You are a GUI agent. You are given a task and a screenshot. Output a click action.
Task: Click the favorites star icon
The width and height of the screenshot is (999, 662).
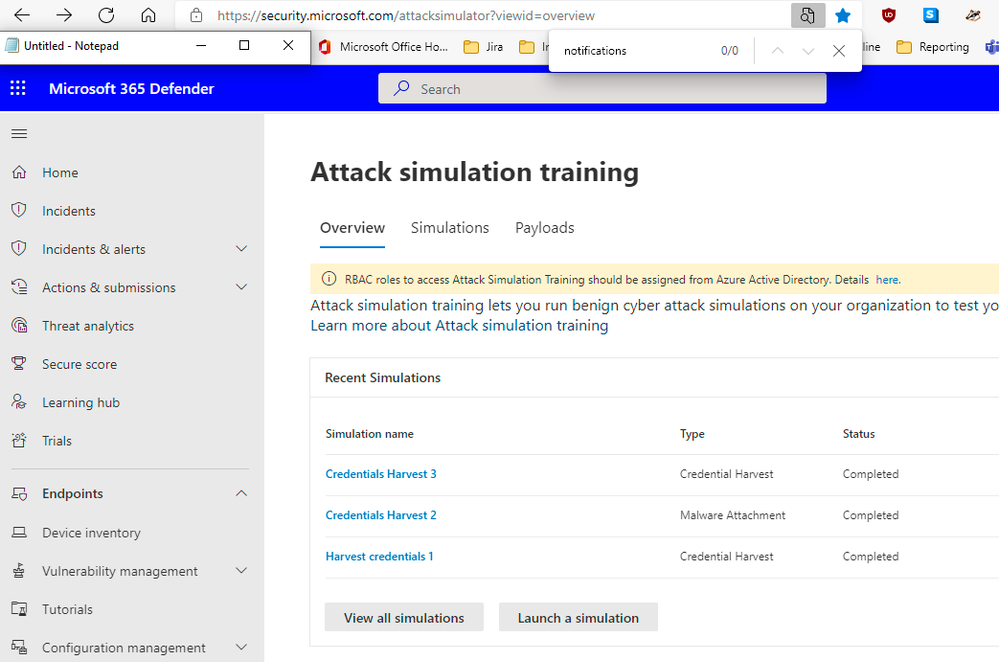(x=843, y=15)
